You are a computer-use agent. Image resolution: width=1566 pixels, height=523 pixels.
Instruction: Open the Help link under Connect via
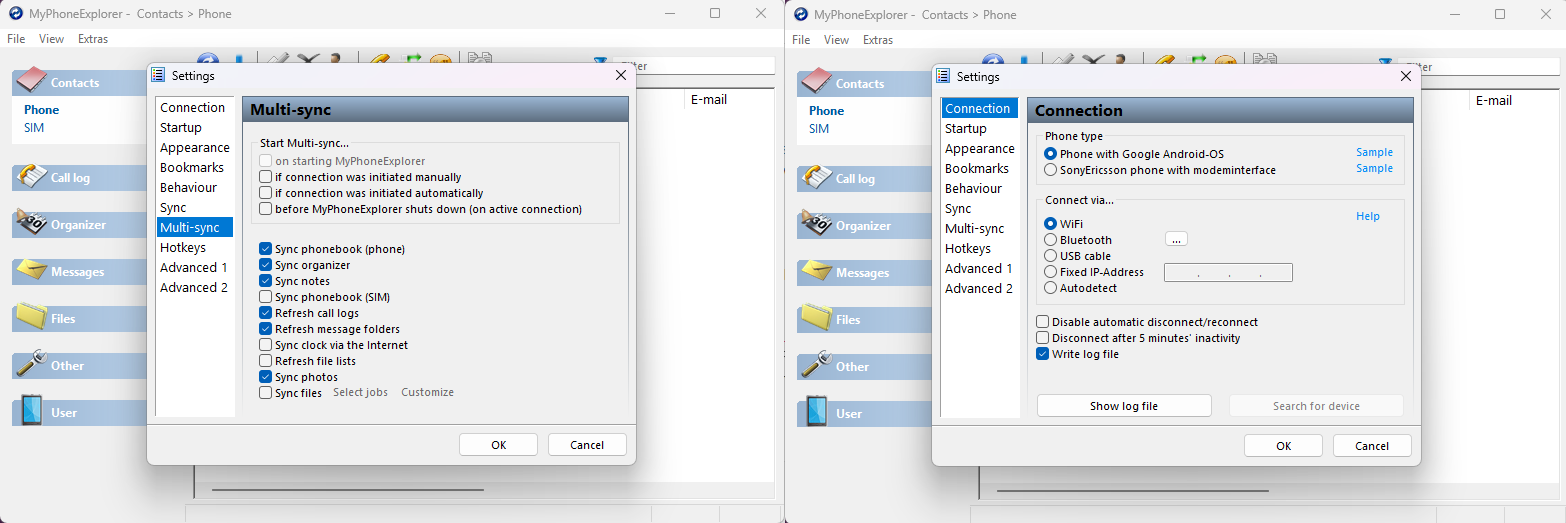(x=1368, y=216)
